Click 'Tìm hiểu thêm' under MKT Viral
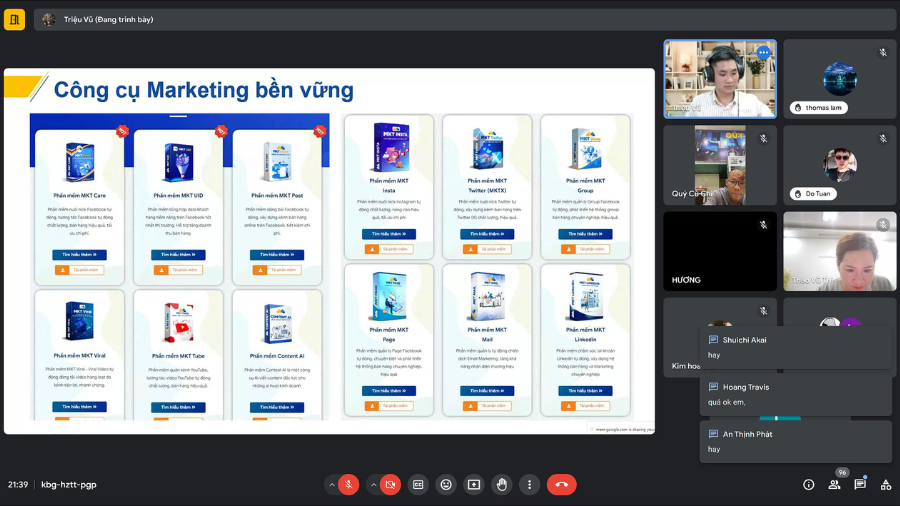Image resolution: width=900 pixels, height=506 pixels. click(x=79, y=407)
